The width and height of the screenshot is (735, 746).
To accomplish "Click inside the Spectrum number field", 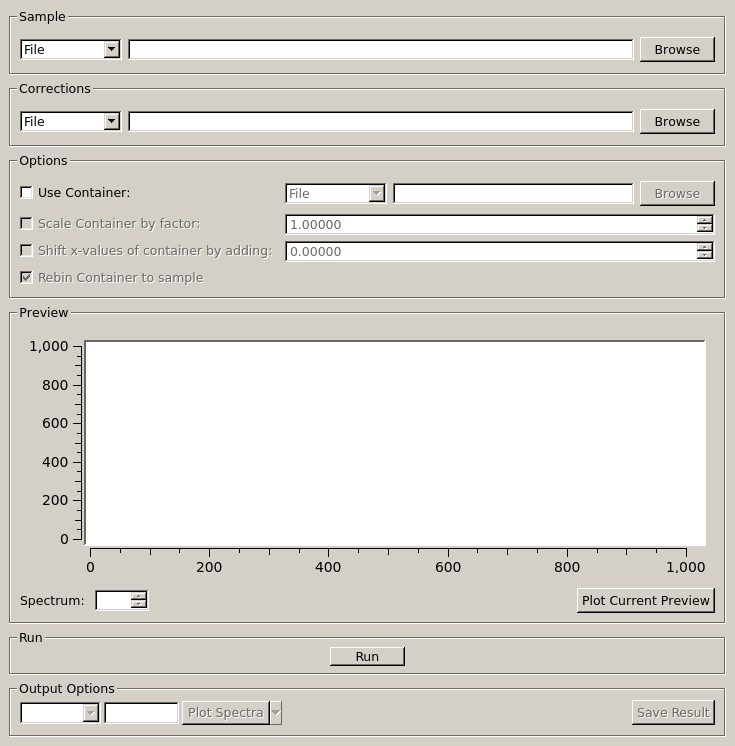I will pos(113,600).
